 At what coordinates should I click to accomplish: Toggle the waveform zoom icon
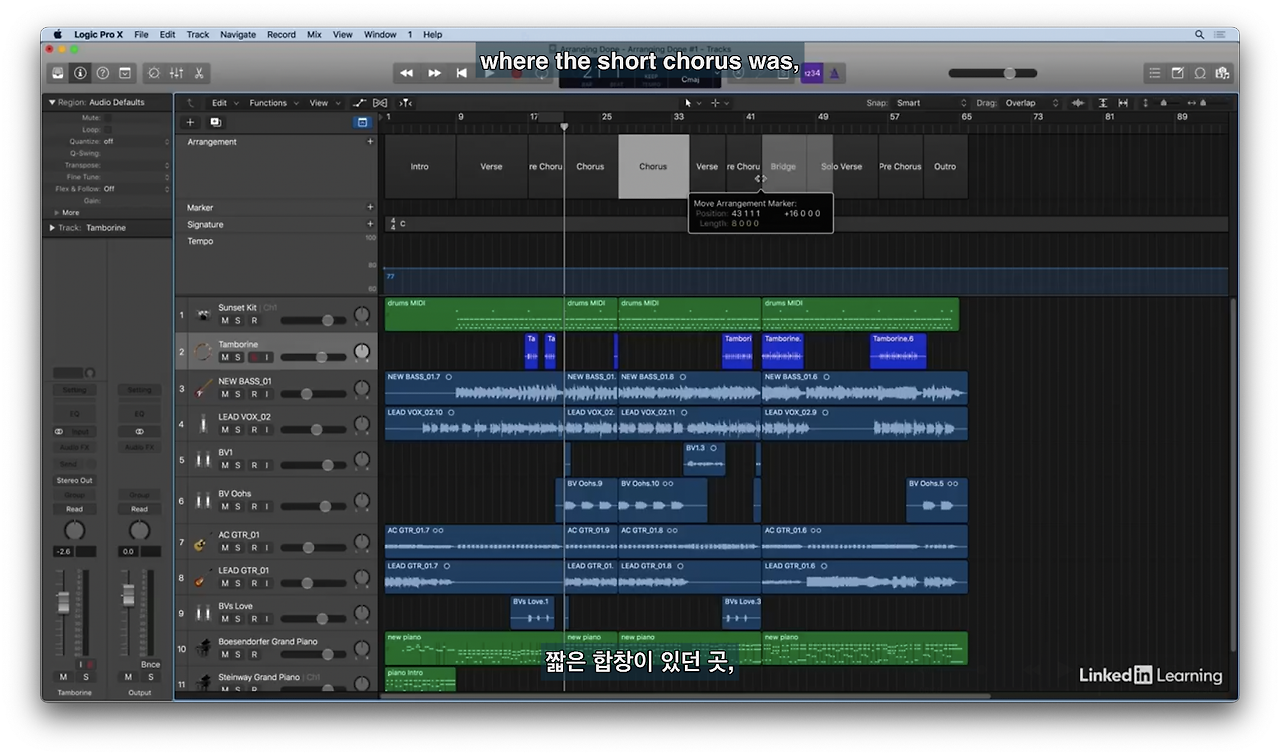[x=1078, y=103]
